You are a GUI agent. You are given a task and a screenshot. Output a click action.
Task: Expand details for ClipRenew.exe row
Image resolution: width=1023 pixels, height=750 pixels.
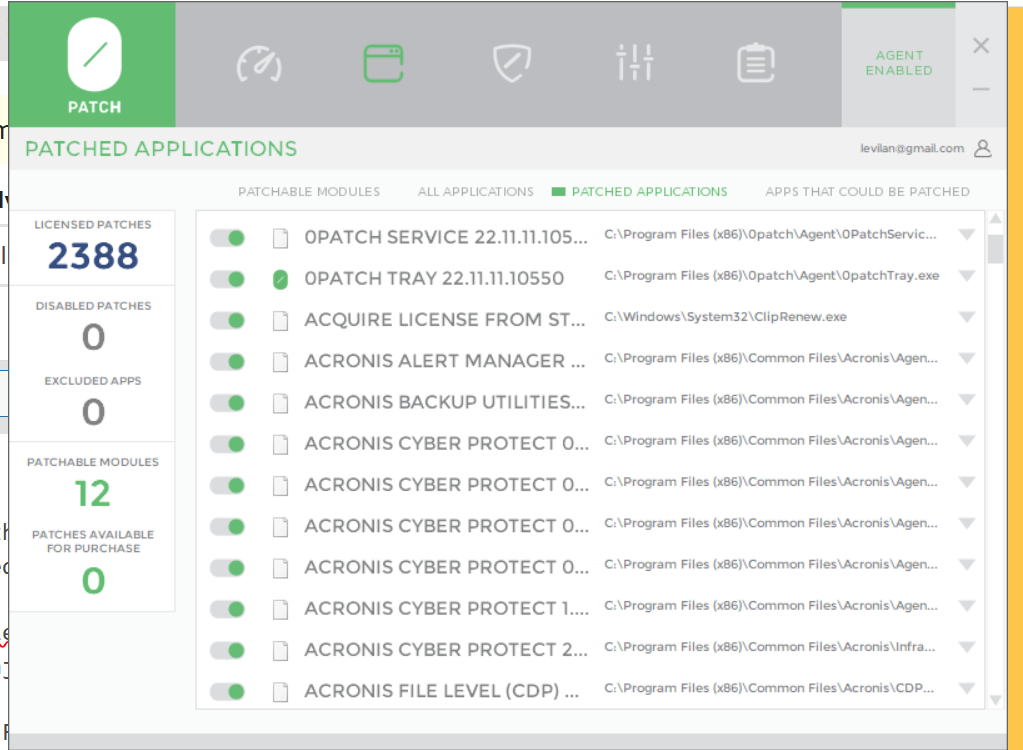pos(967,317)
